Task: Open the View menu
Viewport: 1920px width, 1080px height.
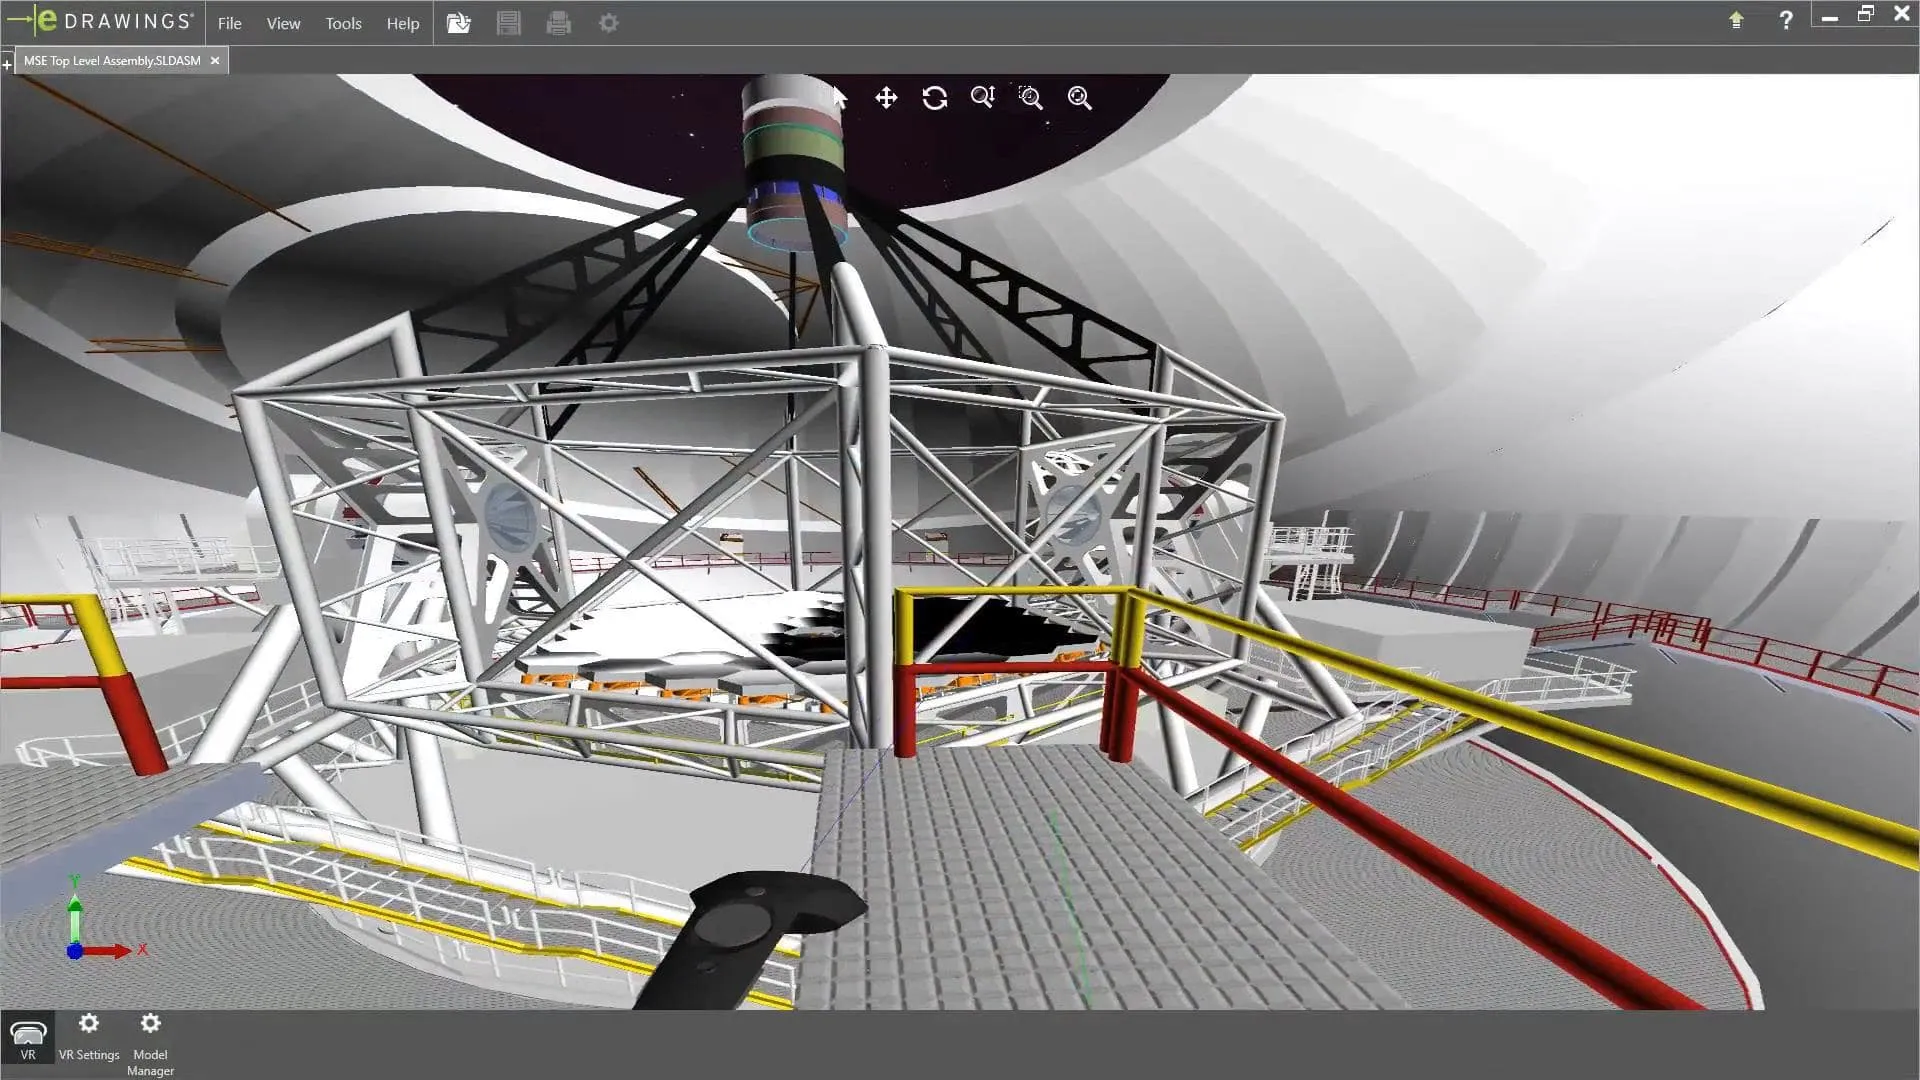Action: (282, 23)
